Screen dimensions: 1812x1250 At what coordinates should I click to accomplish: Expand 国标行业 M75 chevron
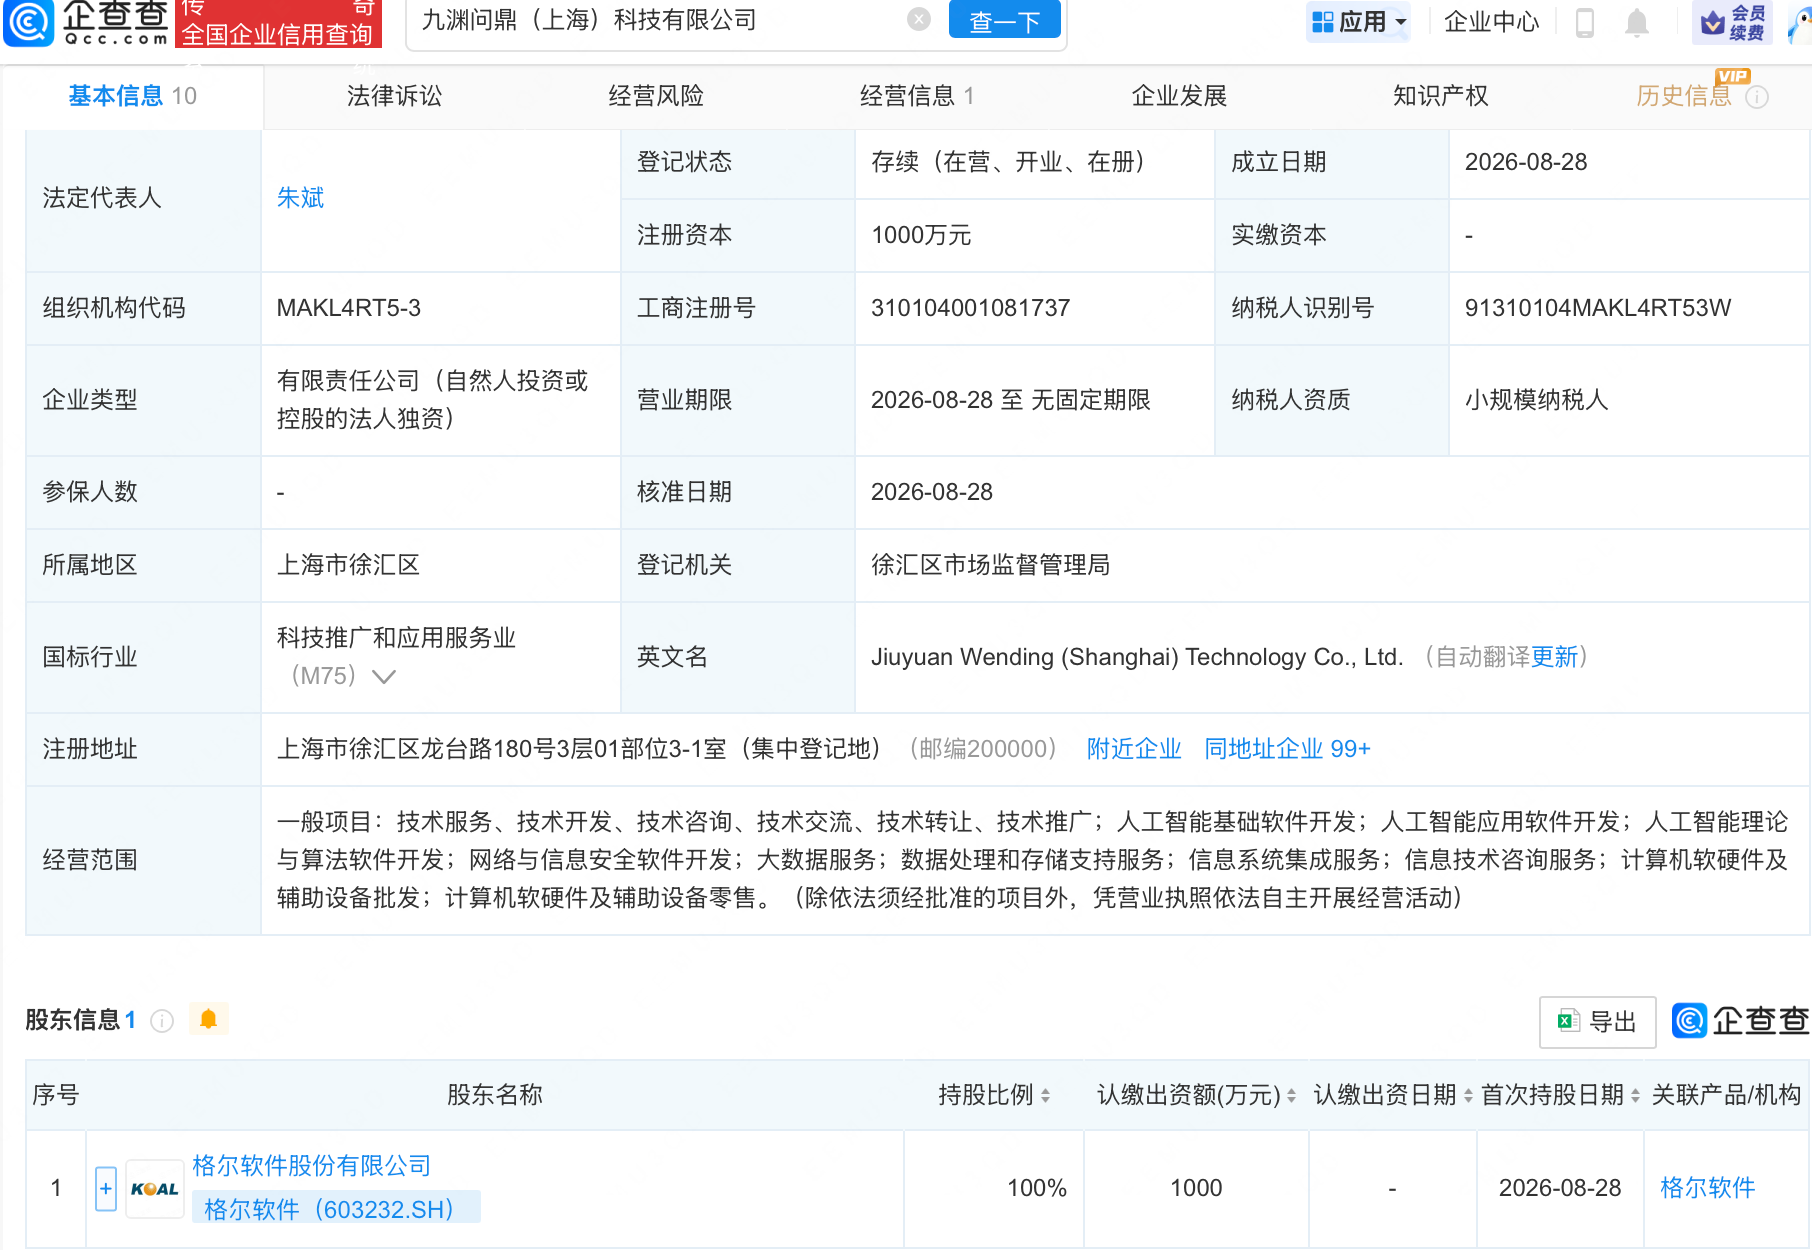384,677
